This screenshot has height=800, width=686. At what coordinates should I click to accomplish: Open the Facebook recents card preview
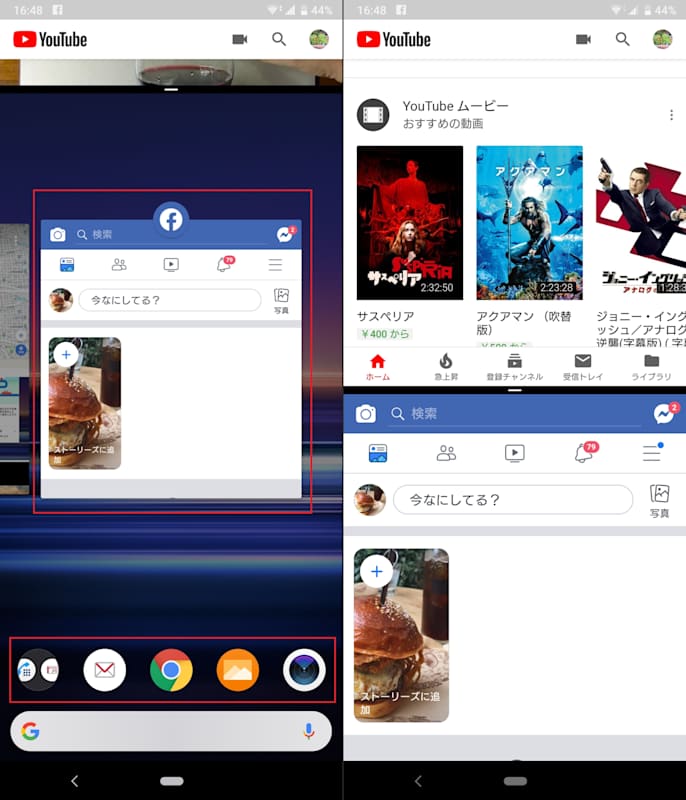point(171,359)
